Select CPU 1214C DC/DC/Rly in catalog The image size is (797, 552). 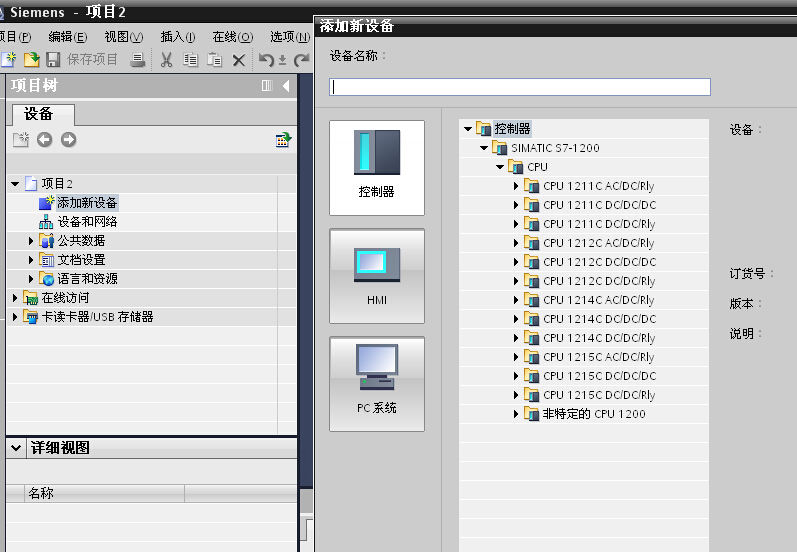click(599, 338)
